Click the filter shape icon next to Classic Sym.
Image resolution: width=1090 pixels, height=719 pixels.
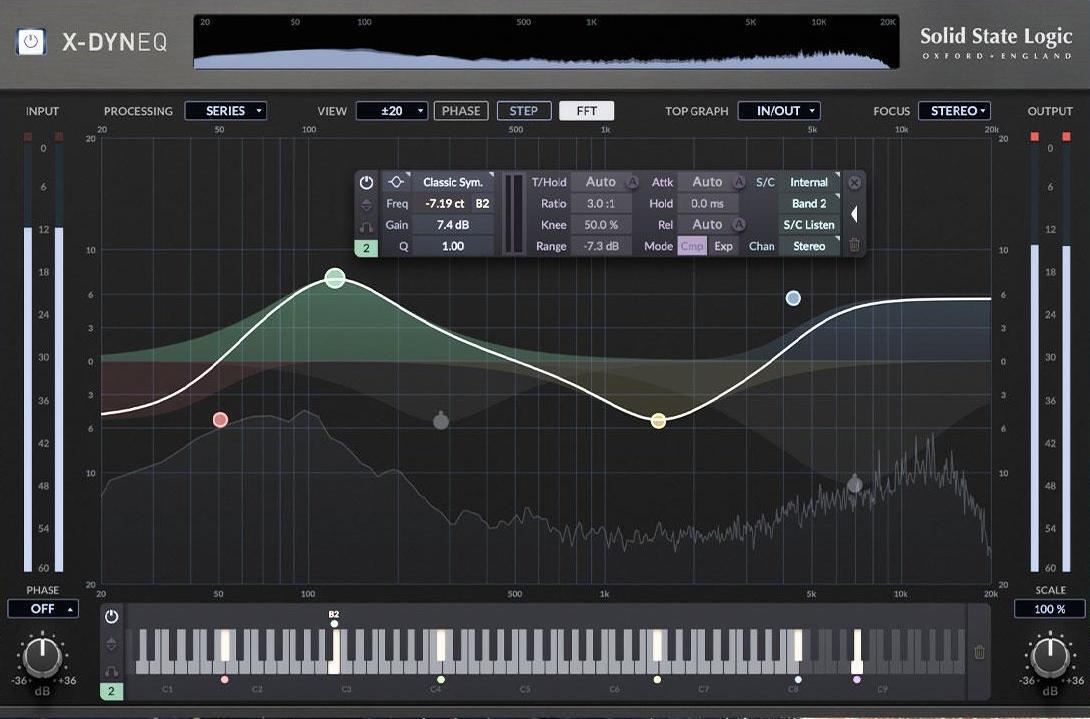(396, 182)
